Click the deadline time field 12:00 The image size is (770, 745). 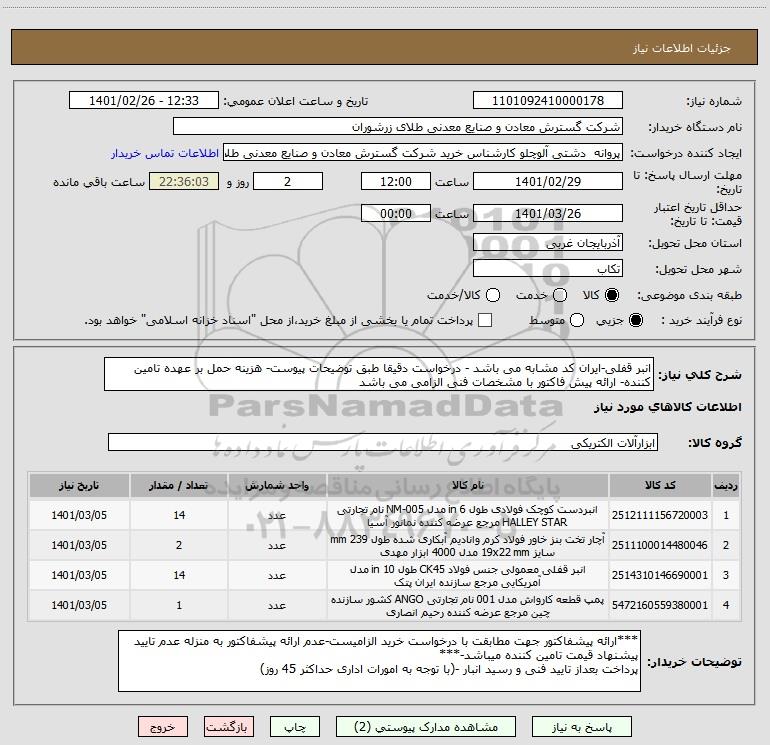396,181
